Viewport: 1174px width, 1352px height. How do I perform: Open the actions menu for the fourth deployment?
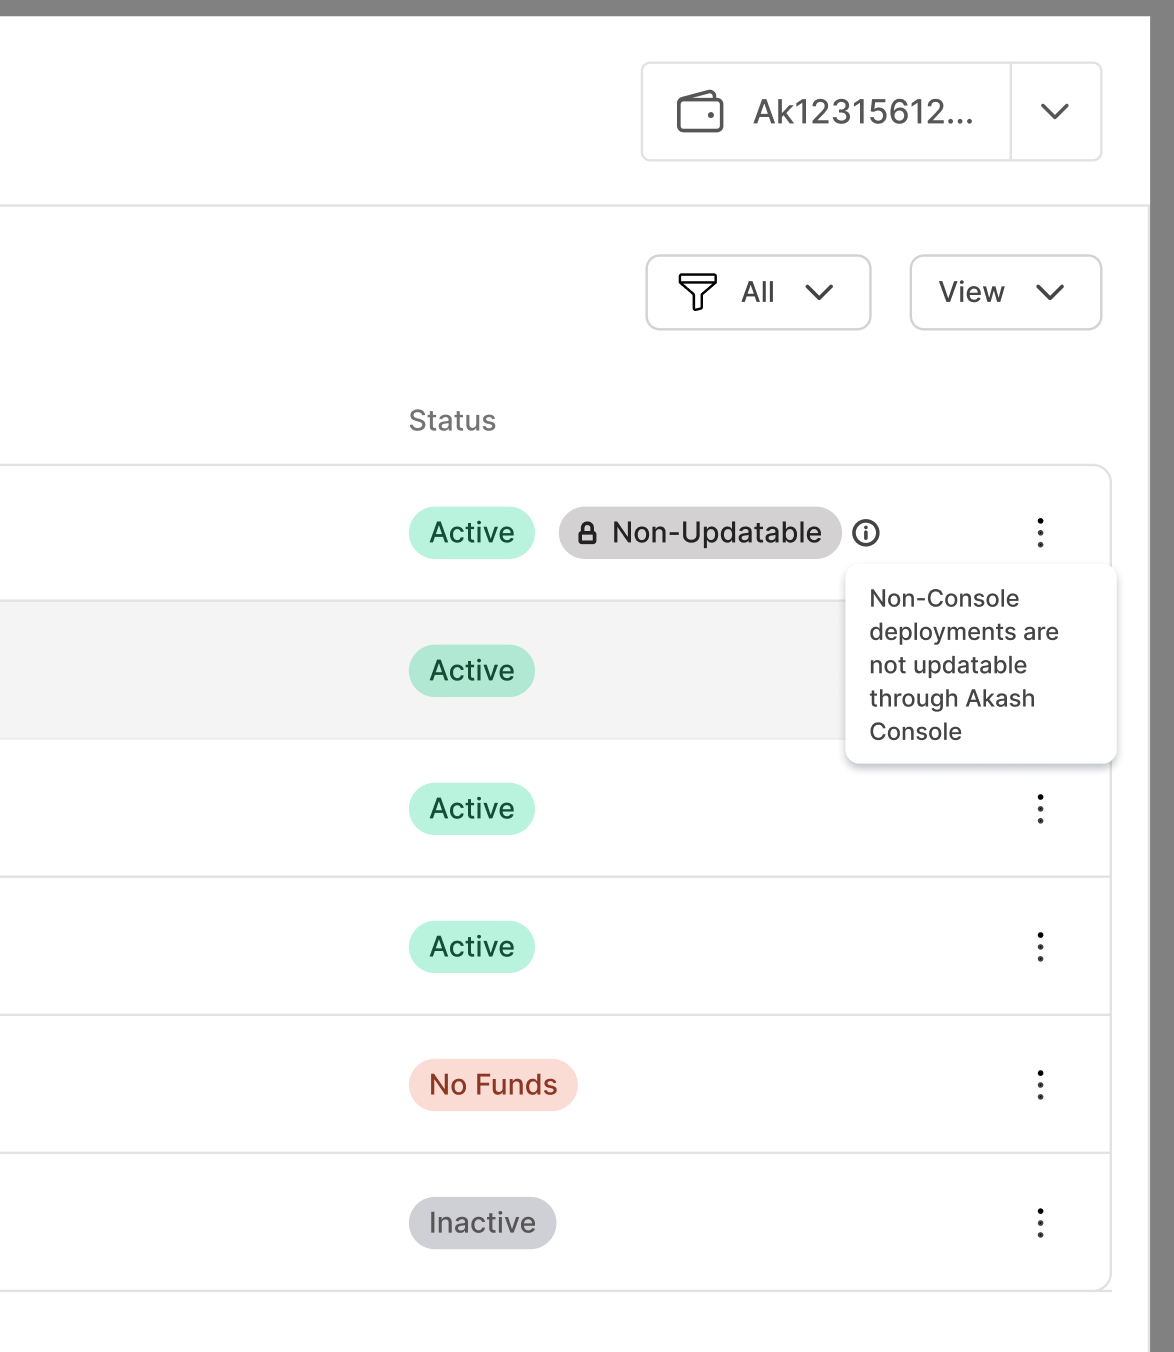click(x=1040, y=946)
